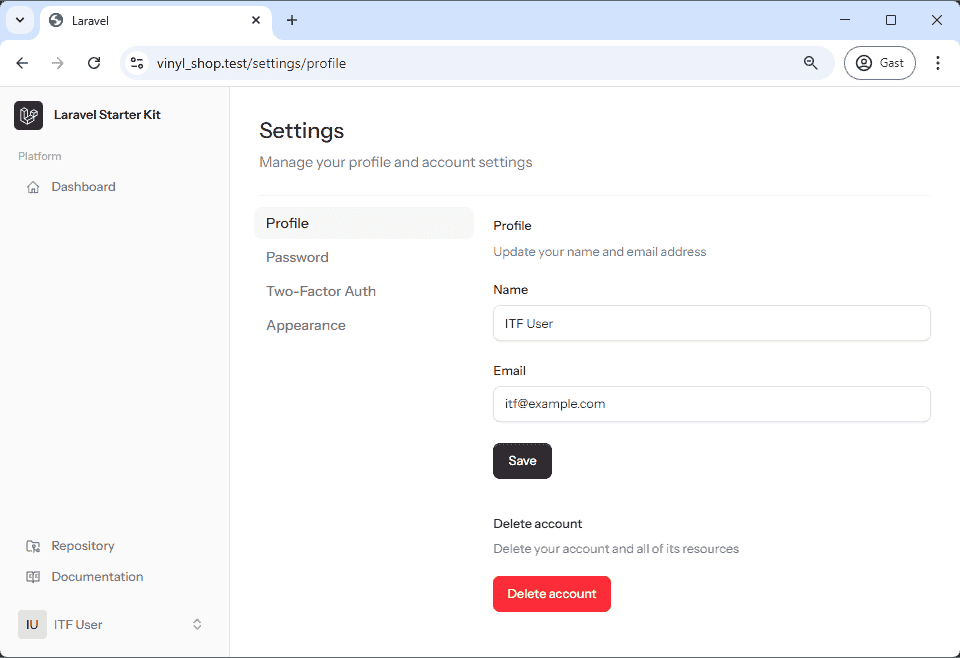The height and width of the screenshot is (658, 960).
Task: Click the Repository folder icon
Action: pos(33,546)
